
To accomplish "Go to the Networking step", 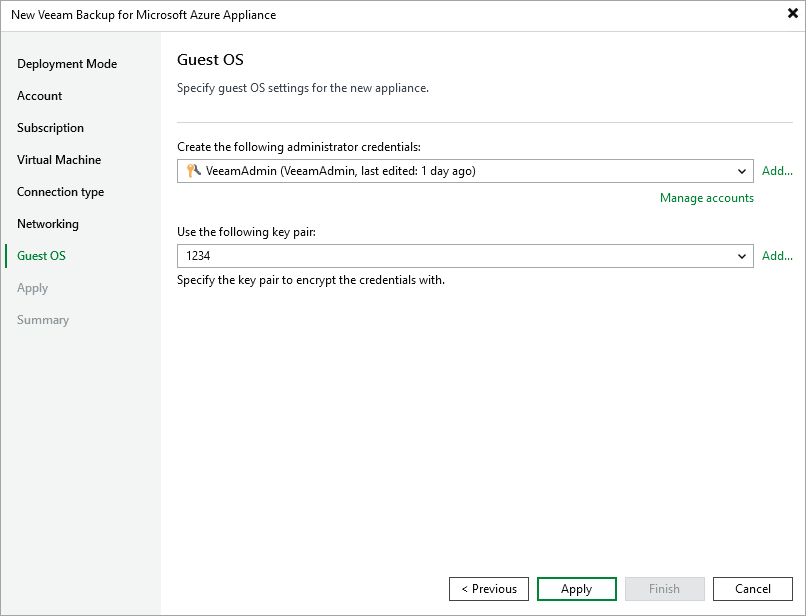I will click(48, 224).
